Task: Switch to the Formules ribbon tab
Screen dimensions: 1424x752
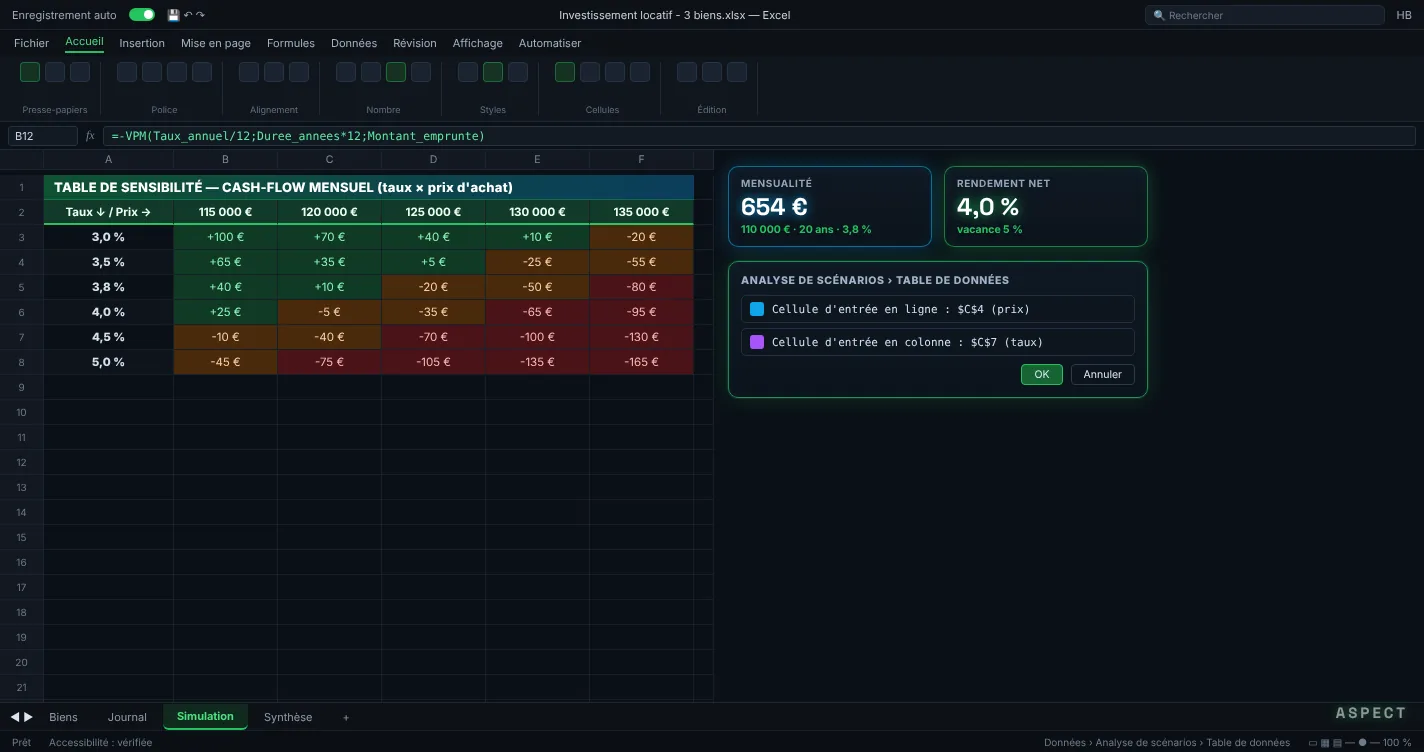Action: pyautogui.click(x=291, y=43)
